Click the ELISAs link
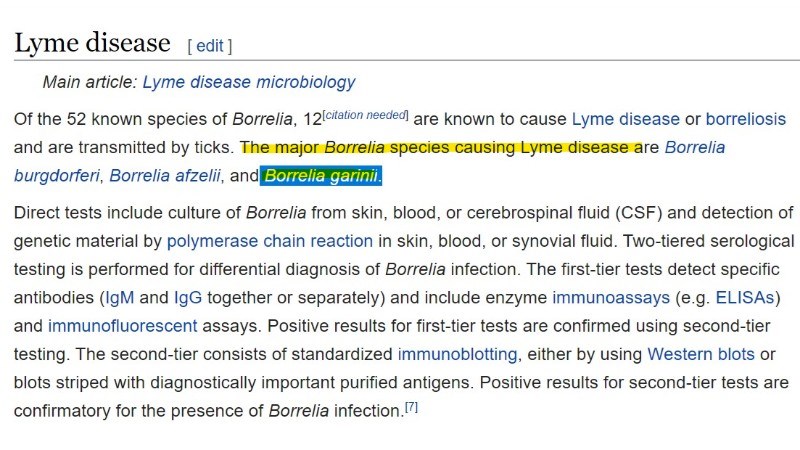 tap(745, 297)
